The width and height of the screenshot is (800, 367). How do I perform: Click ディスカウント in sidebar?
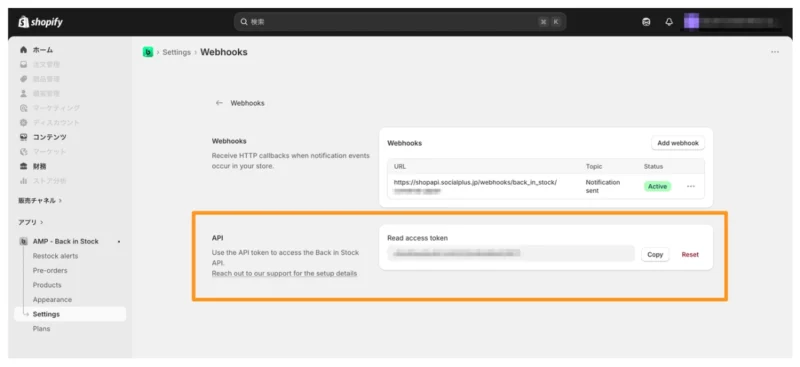pos(56,123)
